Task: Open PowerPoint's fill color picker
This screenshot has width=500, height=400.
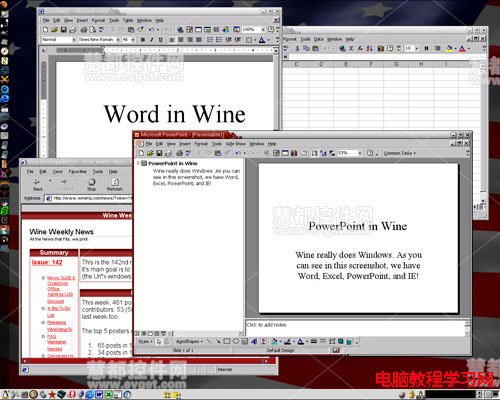Action: (x=274, y=341)
